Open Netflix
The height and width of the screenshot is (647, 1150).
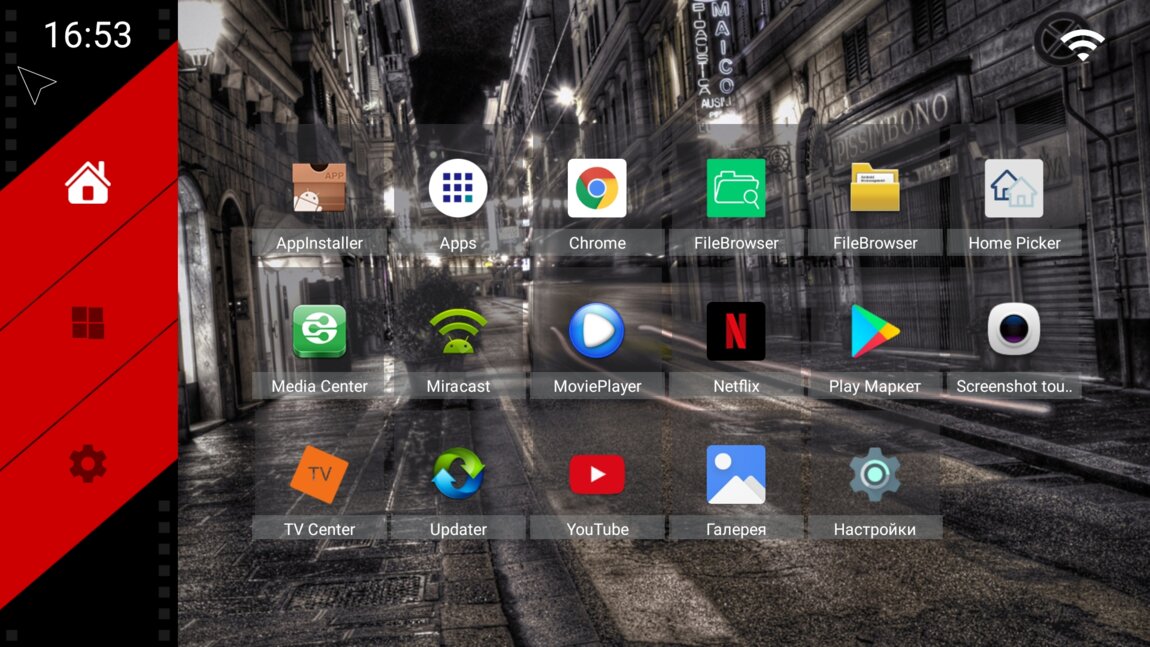click(x=736, y=332)
